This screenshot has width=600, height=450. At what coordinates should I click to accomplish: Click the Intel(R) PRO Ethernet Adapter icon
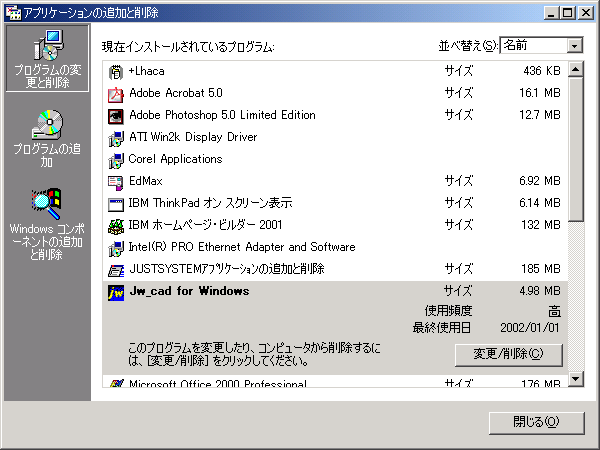point(116,249)
